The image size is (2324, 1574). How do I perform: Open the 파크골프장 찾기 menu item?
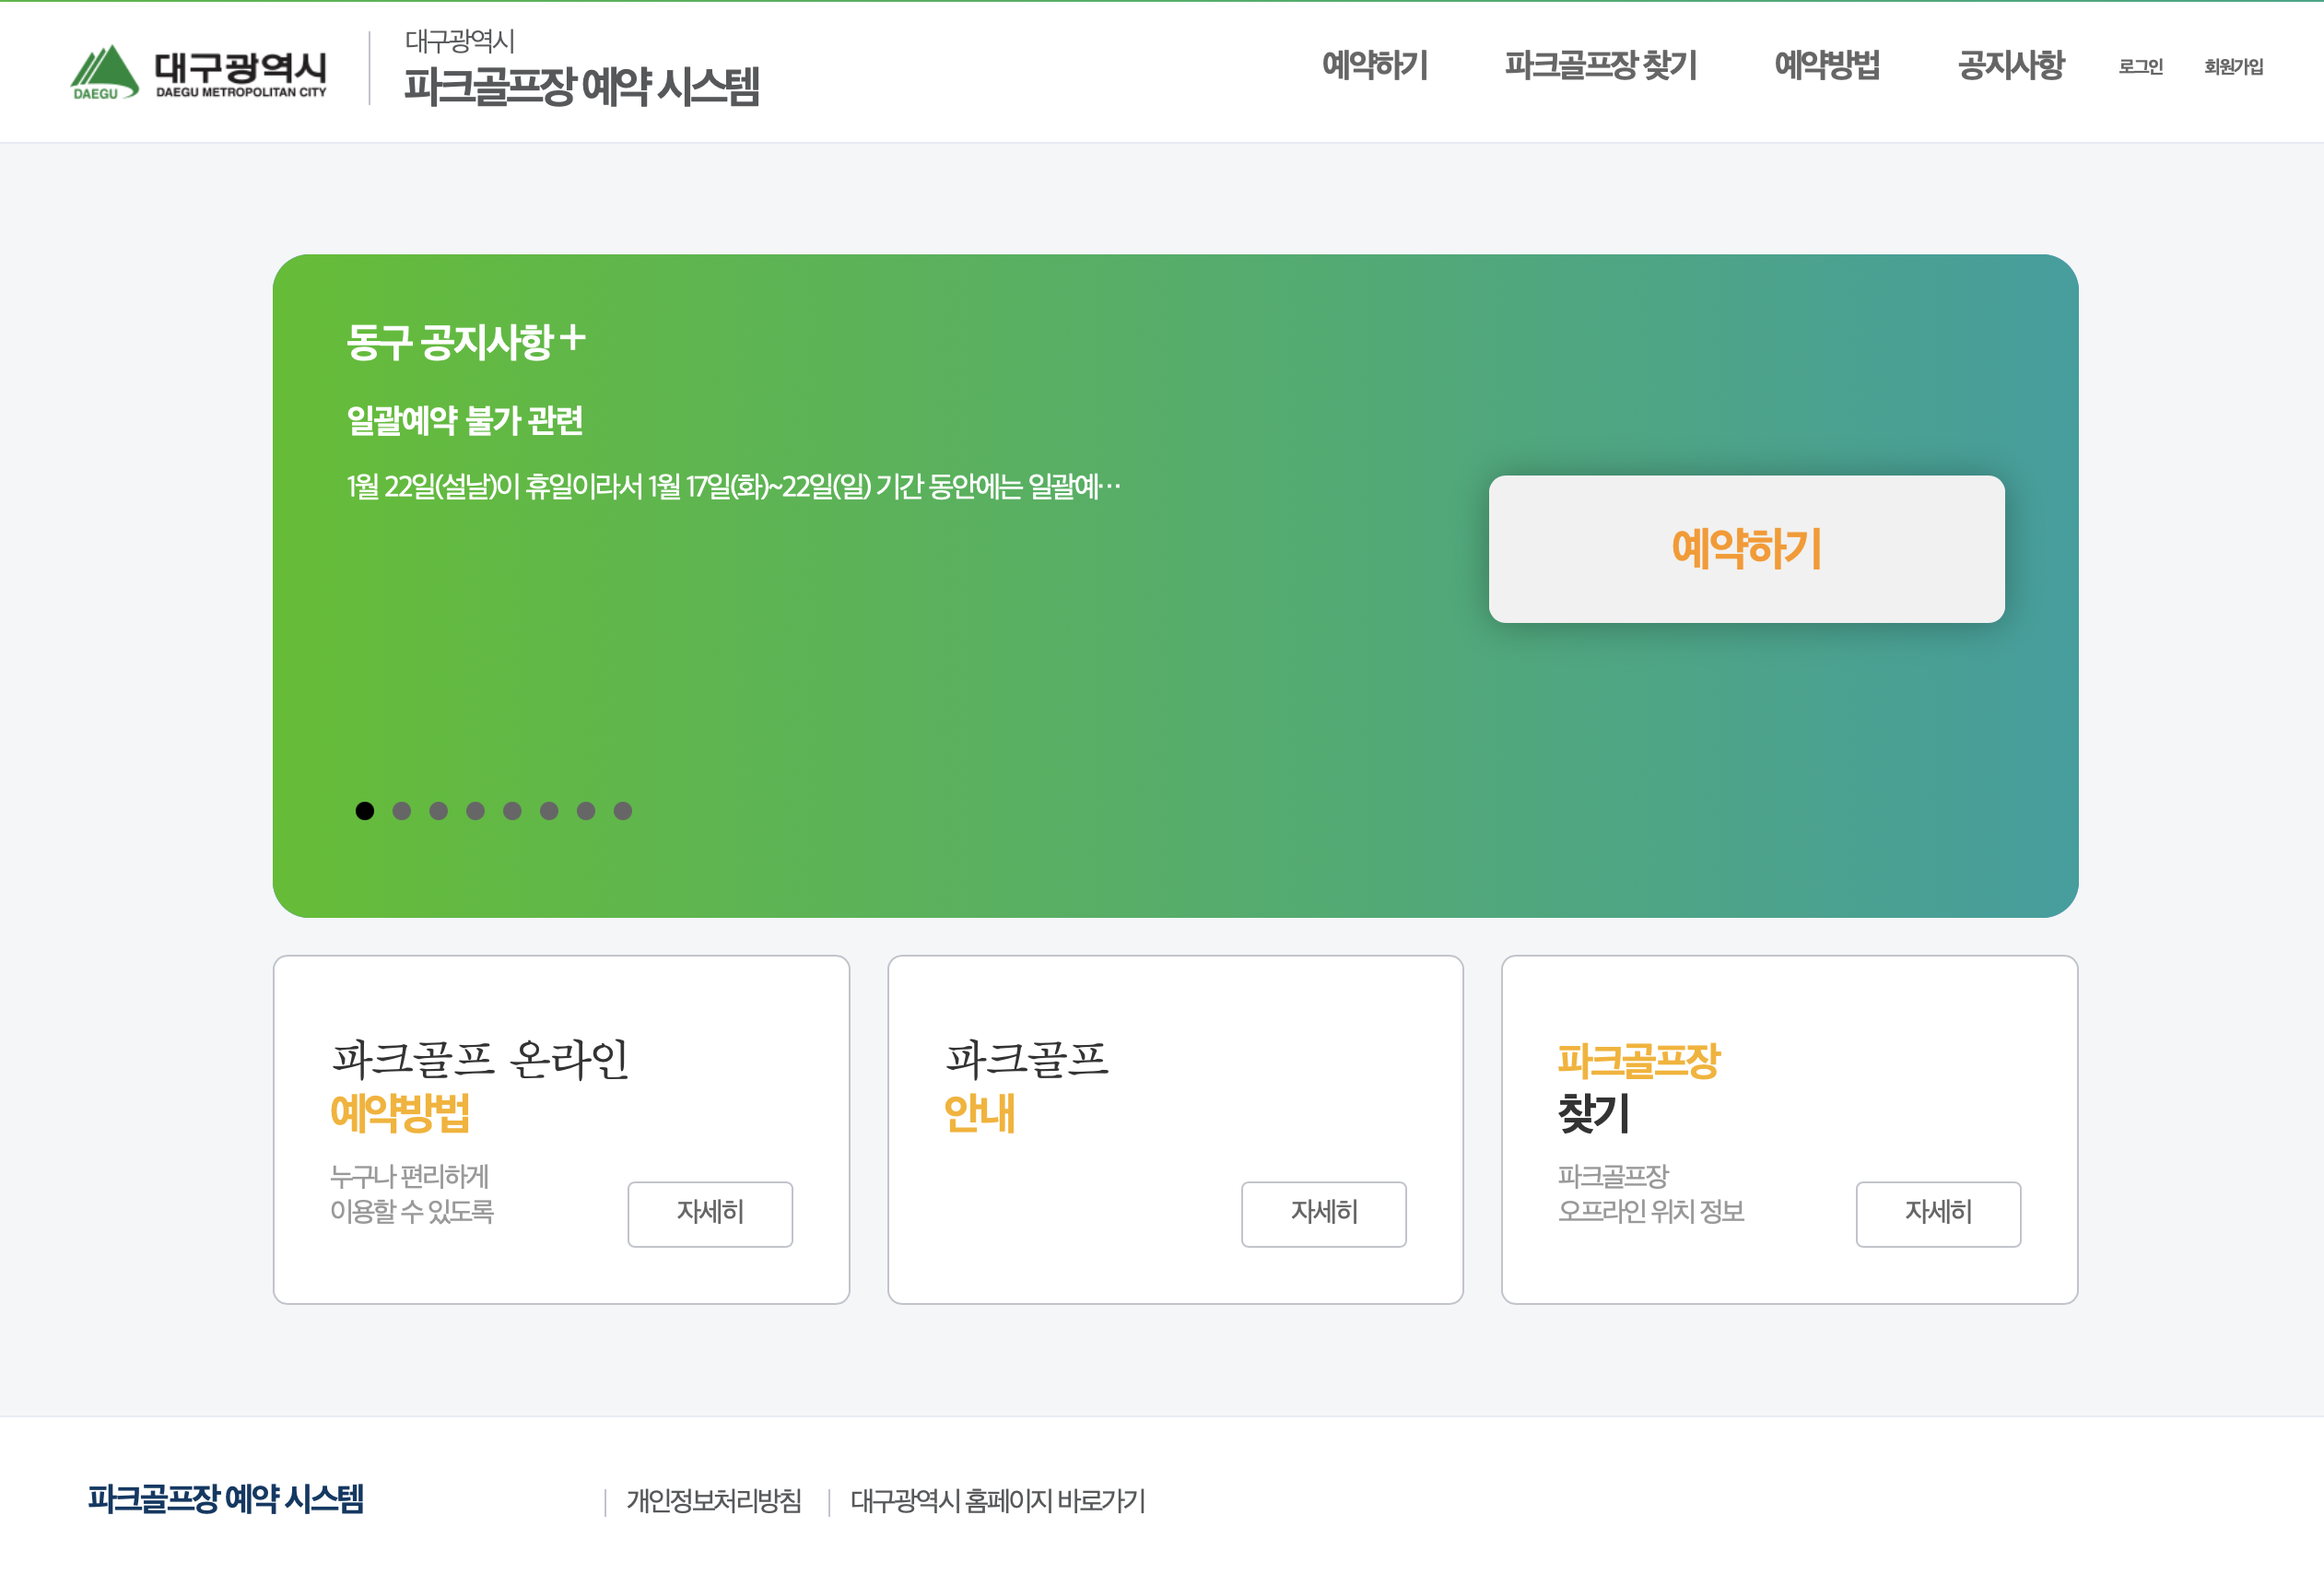[1601, 66]
